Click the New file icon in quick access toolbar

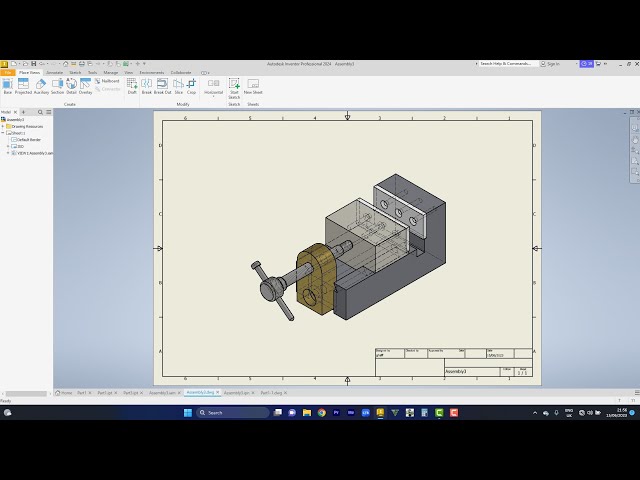click(14, 64)
